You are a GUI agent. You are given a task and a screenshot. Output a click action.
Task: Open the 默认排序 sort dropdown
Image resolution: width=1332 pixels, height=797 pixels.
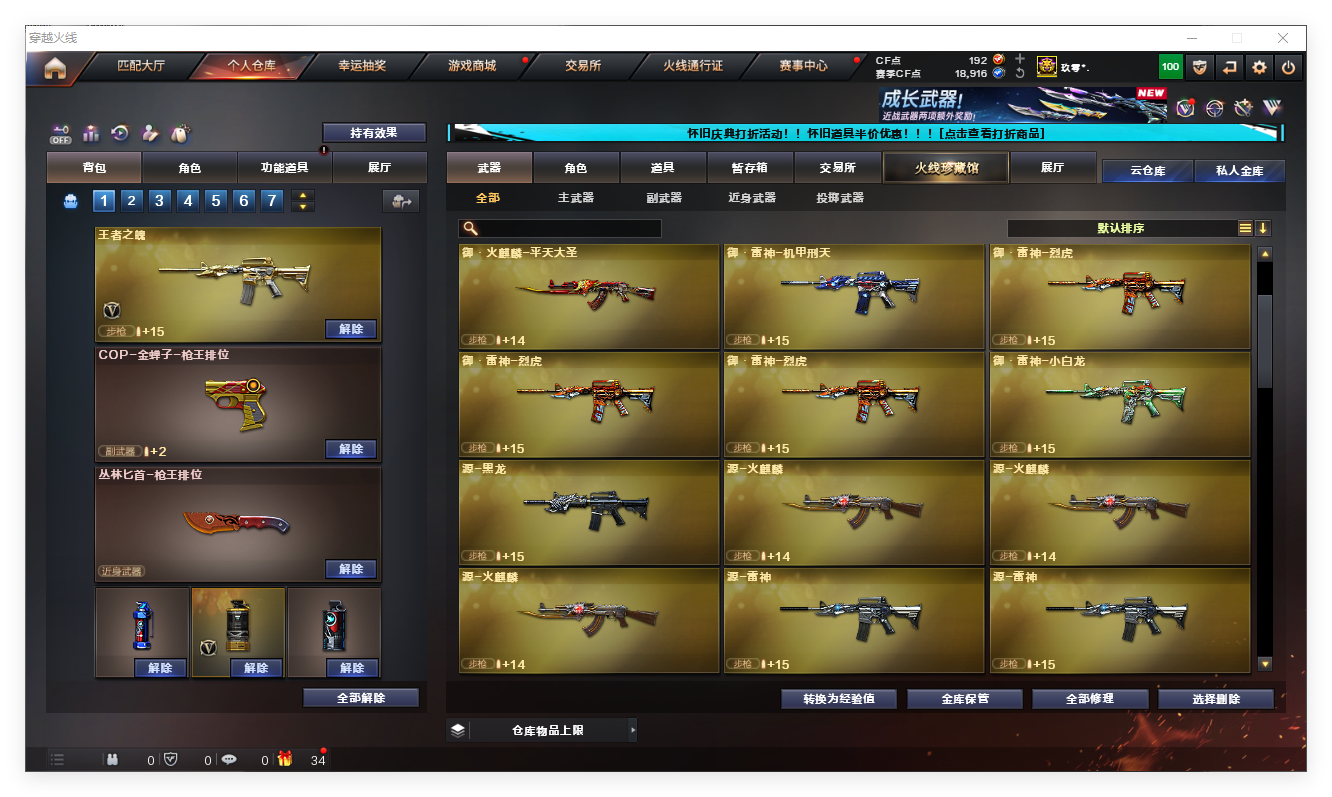pyautogui.click(x=1120, y=228)
